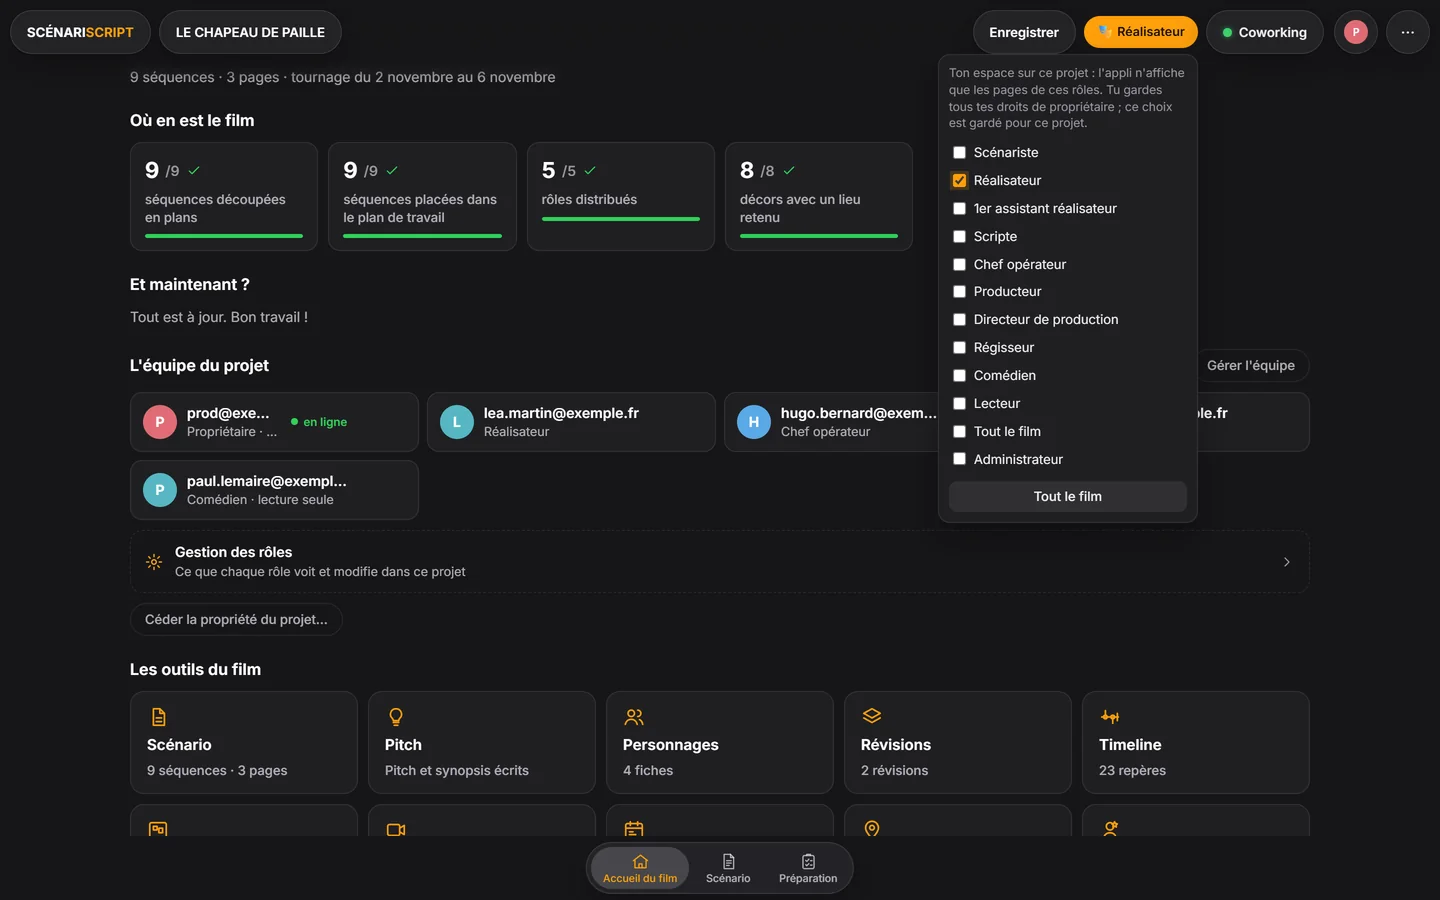Click the document icon above the bottom-bar Scénario label

[728, 862]
